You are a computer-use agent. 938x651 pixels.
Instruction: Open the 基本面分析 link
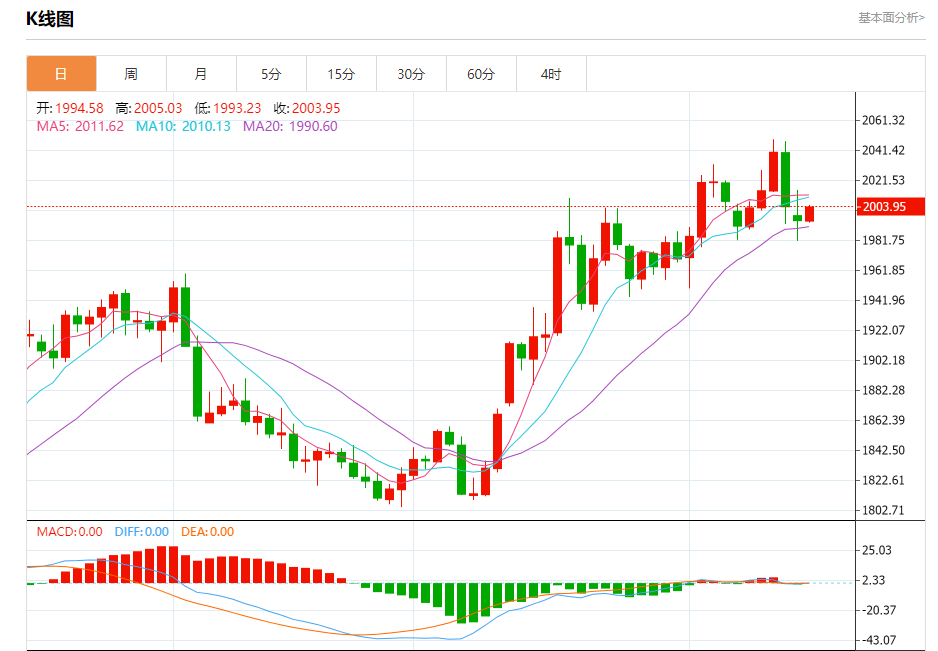coord(891,18)
